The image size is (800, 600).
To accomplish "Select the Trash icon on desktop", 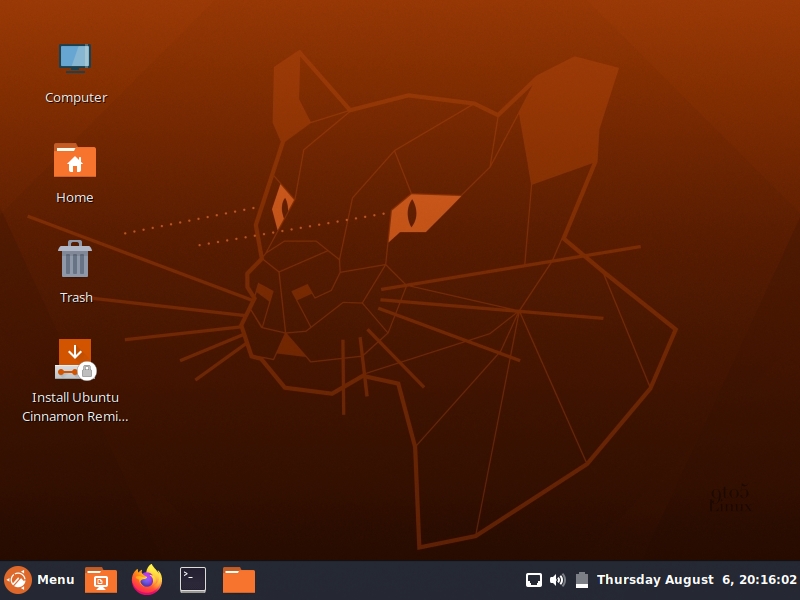I will (x=75, y=260).
